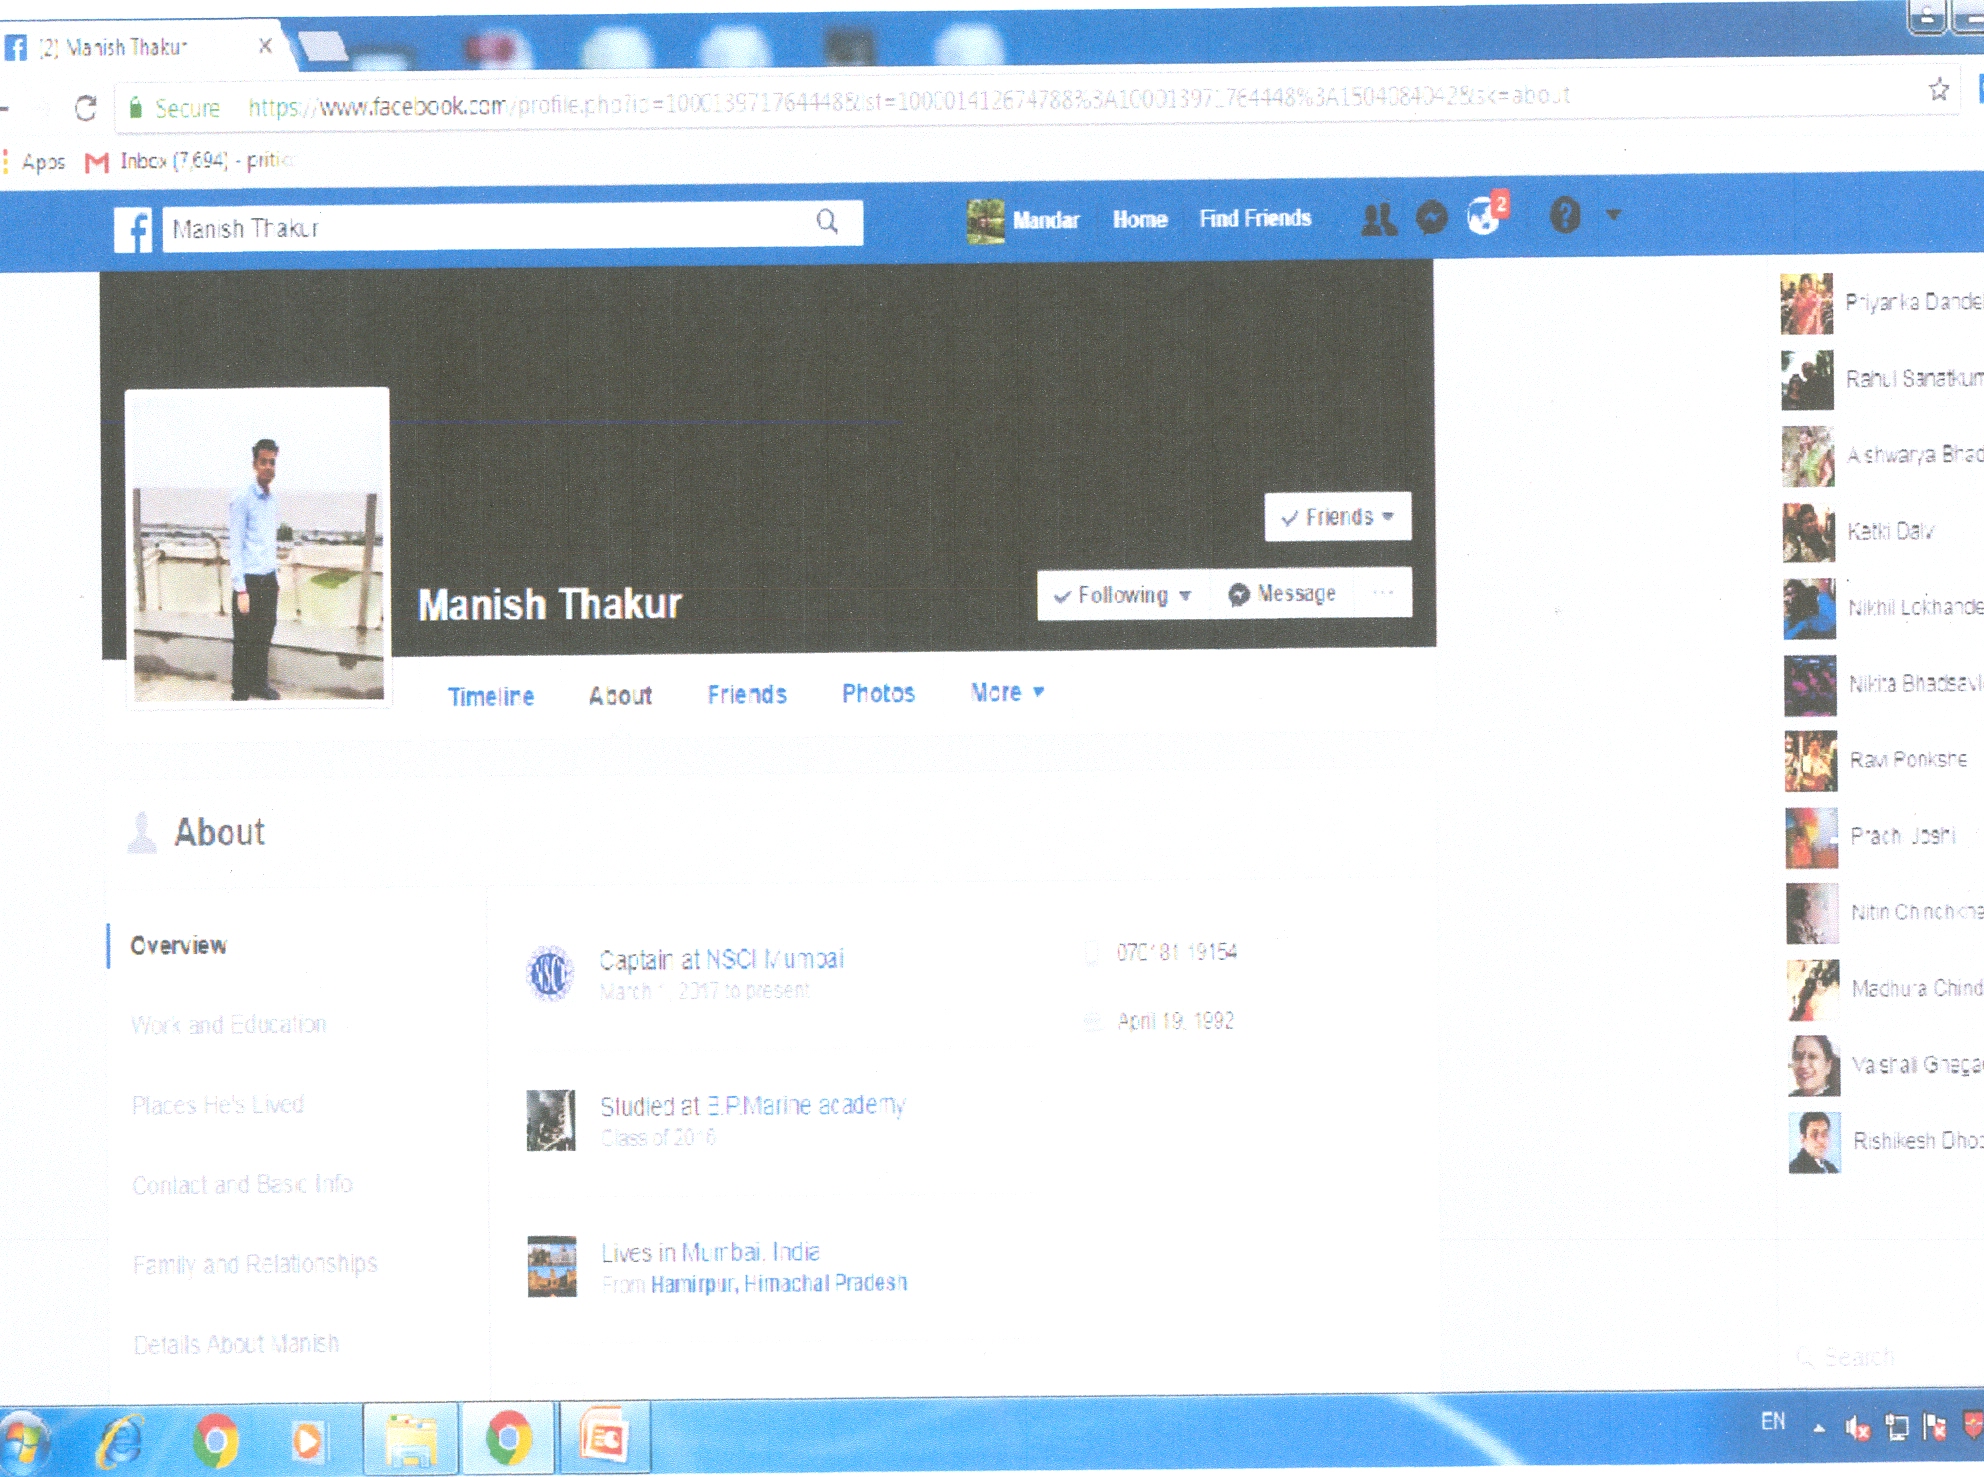Screen dimensions: 1984x1477
Task: Click the help question mark icon
Action: pos(1565,215)
